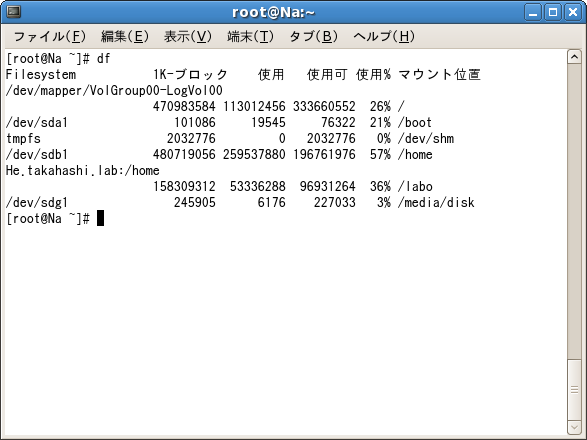Click the 1K-ブロック column header
Viewport: 587px width, 440px height.
[x=190, y=75]
